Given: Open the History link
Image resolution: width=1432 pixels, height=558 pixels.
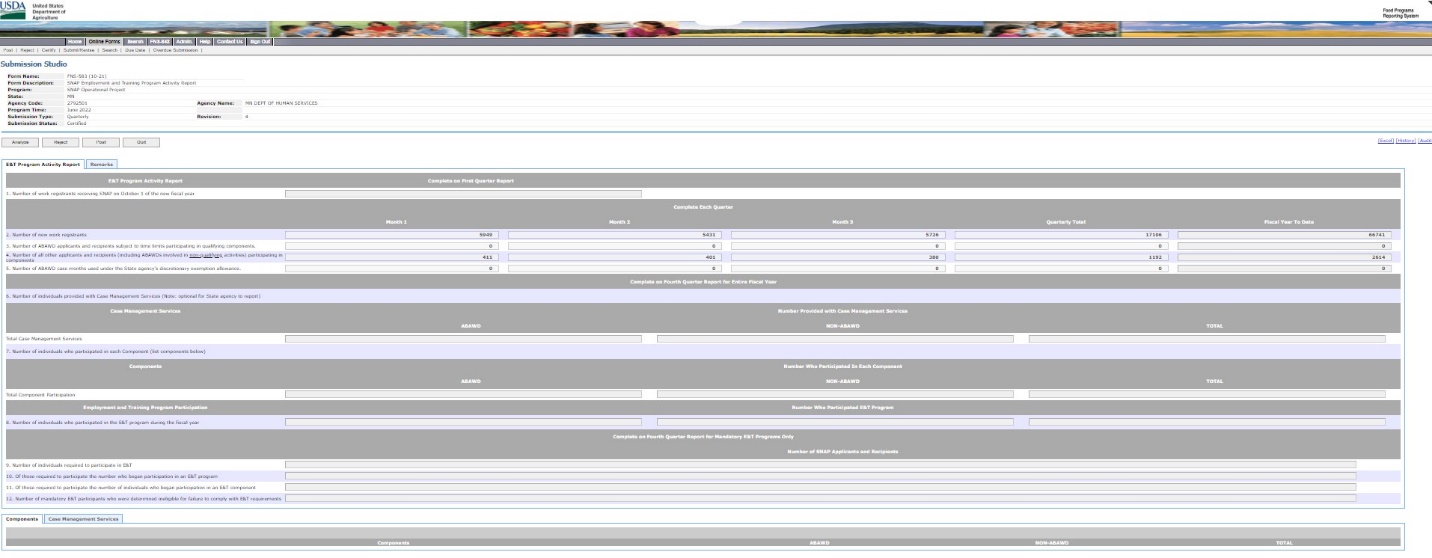Looking at the screenshot, I should point(1405,141).
